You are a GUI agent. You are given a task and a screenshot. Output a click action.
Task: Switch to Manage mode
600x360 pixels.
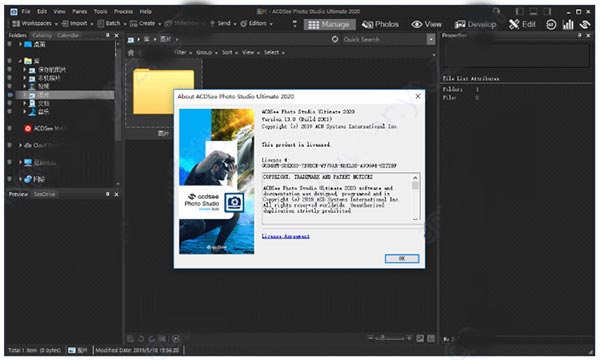coord(329,25)
